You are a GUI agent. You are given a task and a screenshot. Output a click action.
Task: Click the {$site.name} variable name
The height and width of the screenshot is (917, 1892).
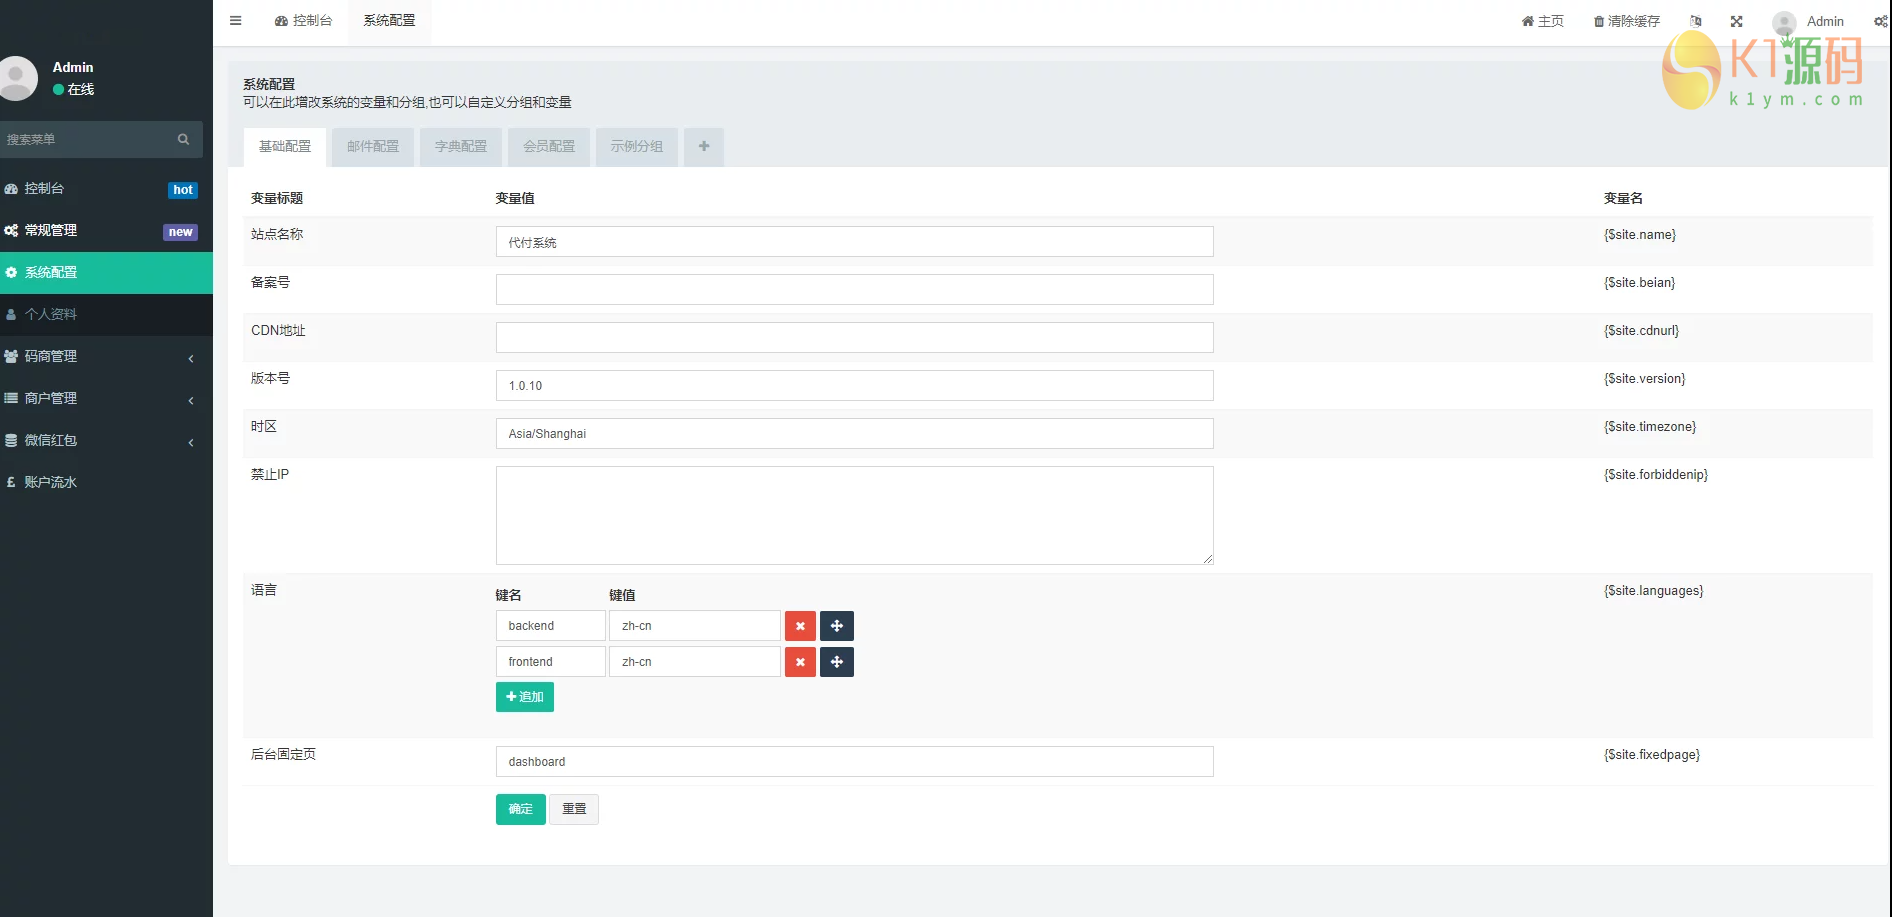1640,235
